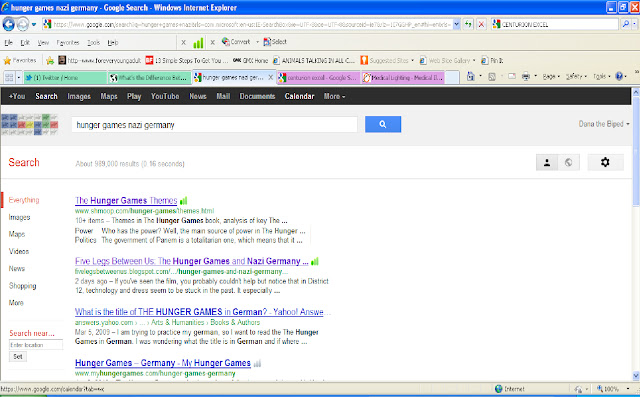Close the hunger games nazi germany tab
This screenshot has height=397, width=640.
270,77
